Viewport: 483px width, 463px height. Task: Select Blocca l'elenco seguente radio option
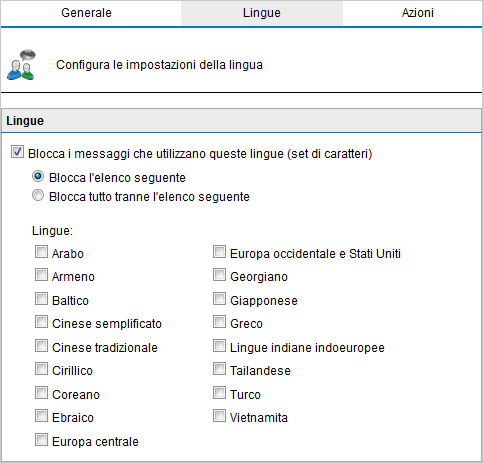click(x=38, y=176)
